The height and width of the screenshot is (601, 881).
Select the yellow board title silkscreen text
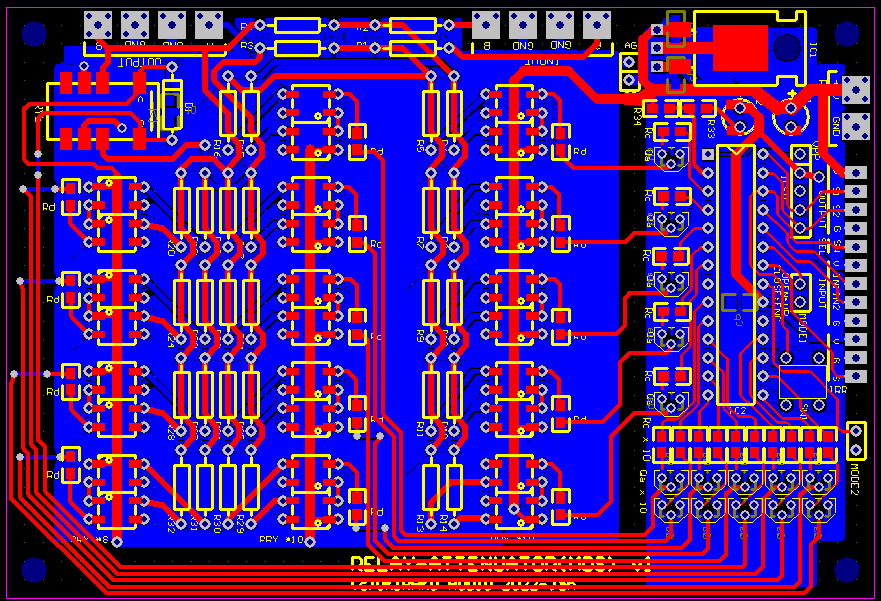(x=500, y=564)
